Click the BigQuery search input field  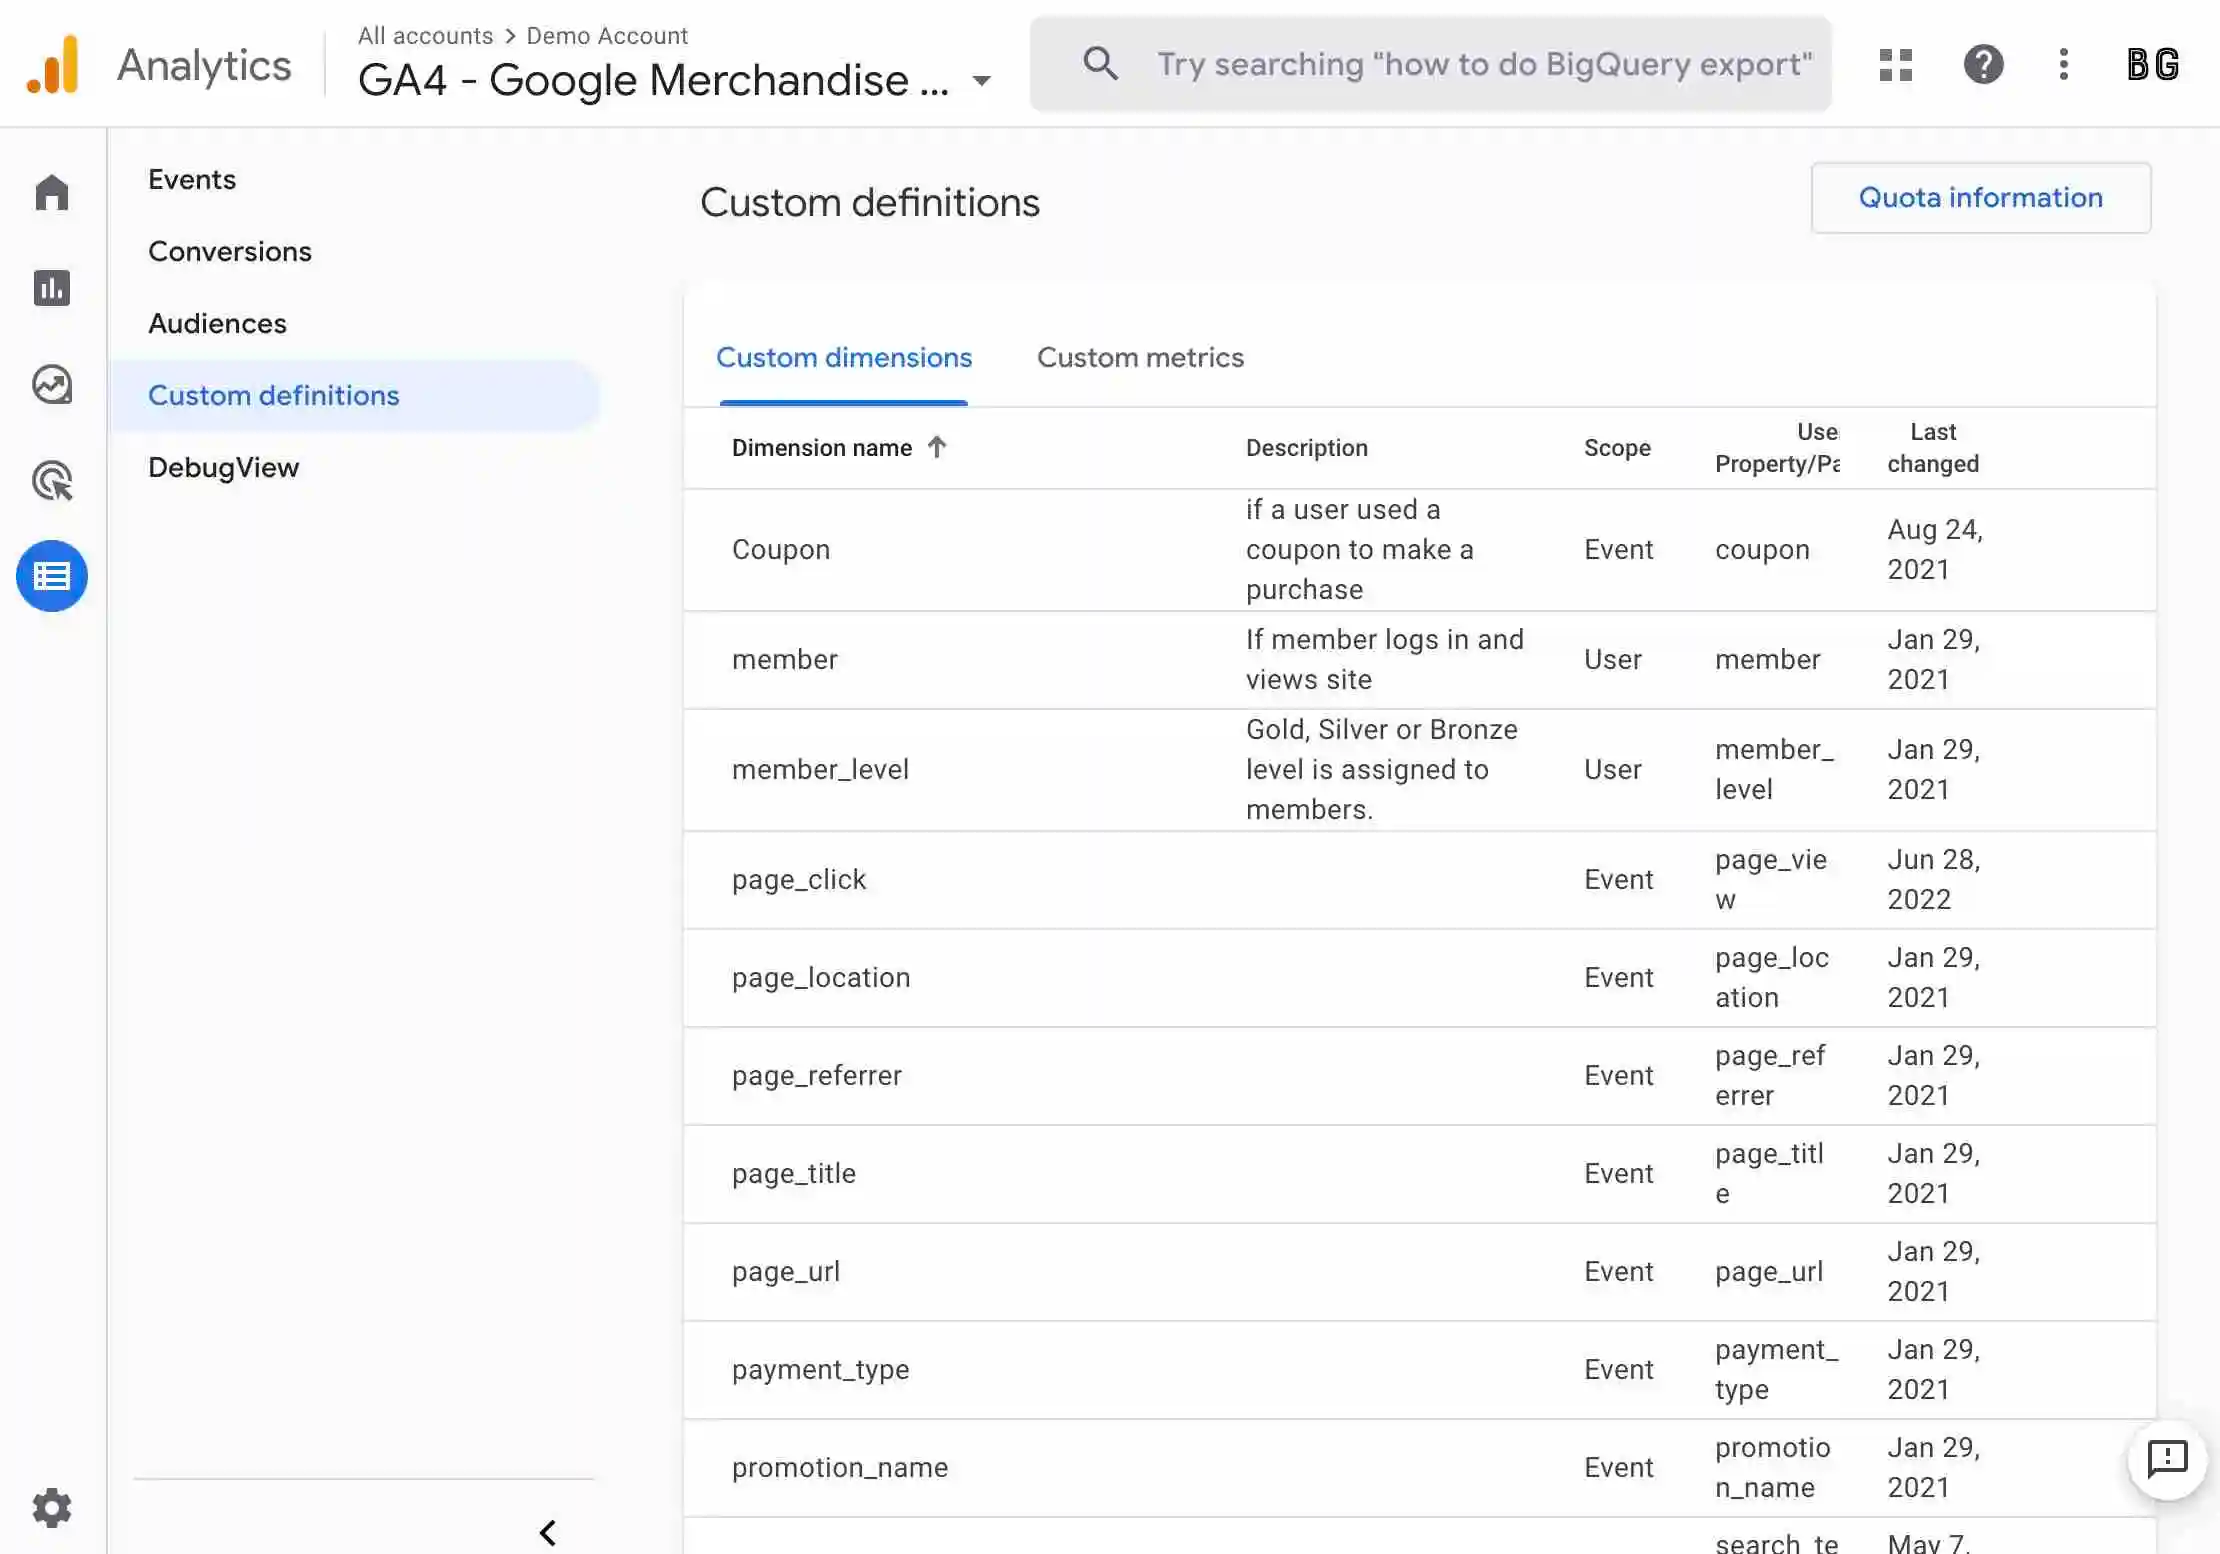coord(1483,65)
